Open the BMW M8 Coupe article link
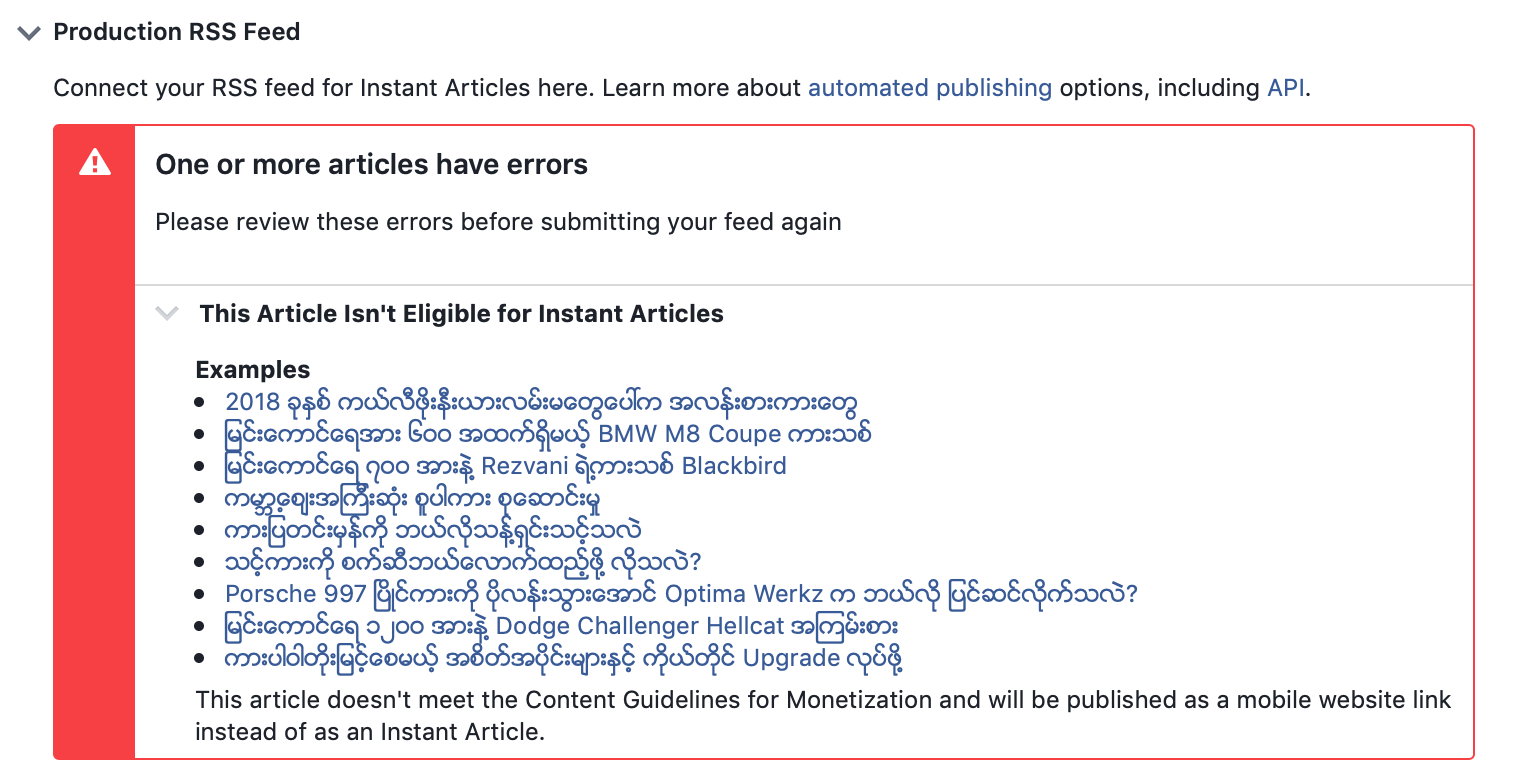 point(548,433)
